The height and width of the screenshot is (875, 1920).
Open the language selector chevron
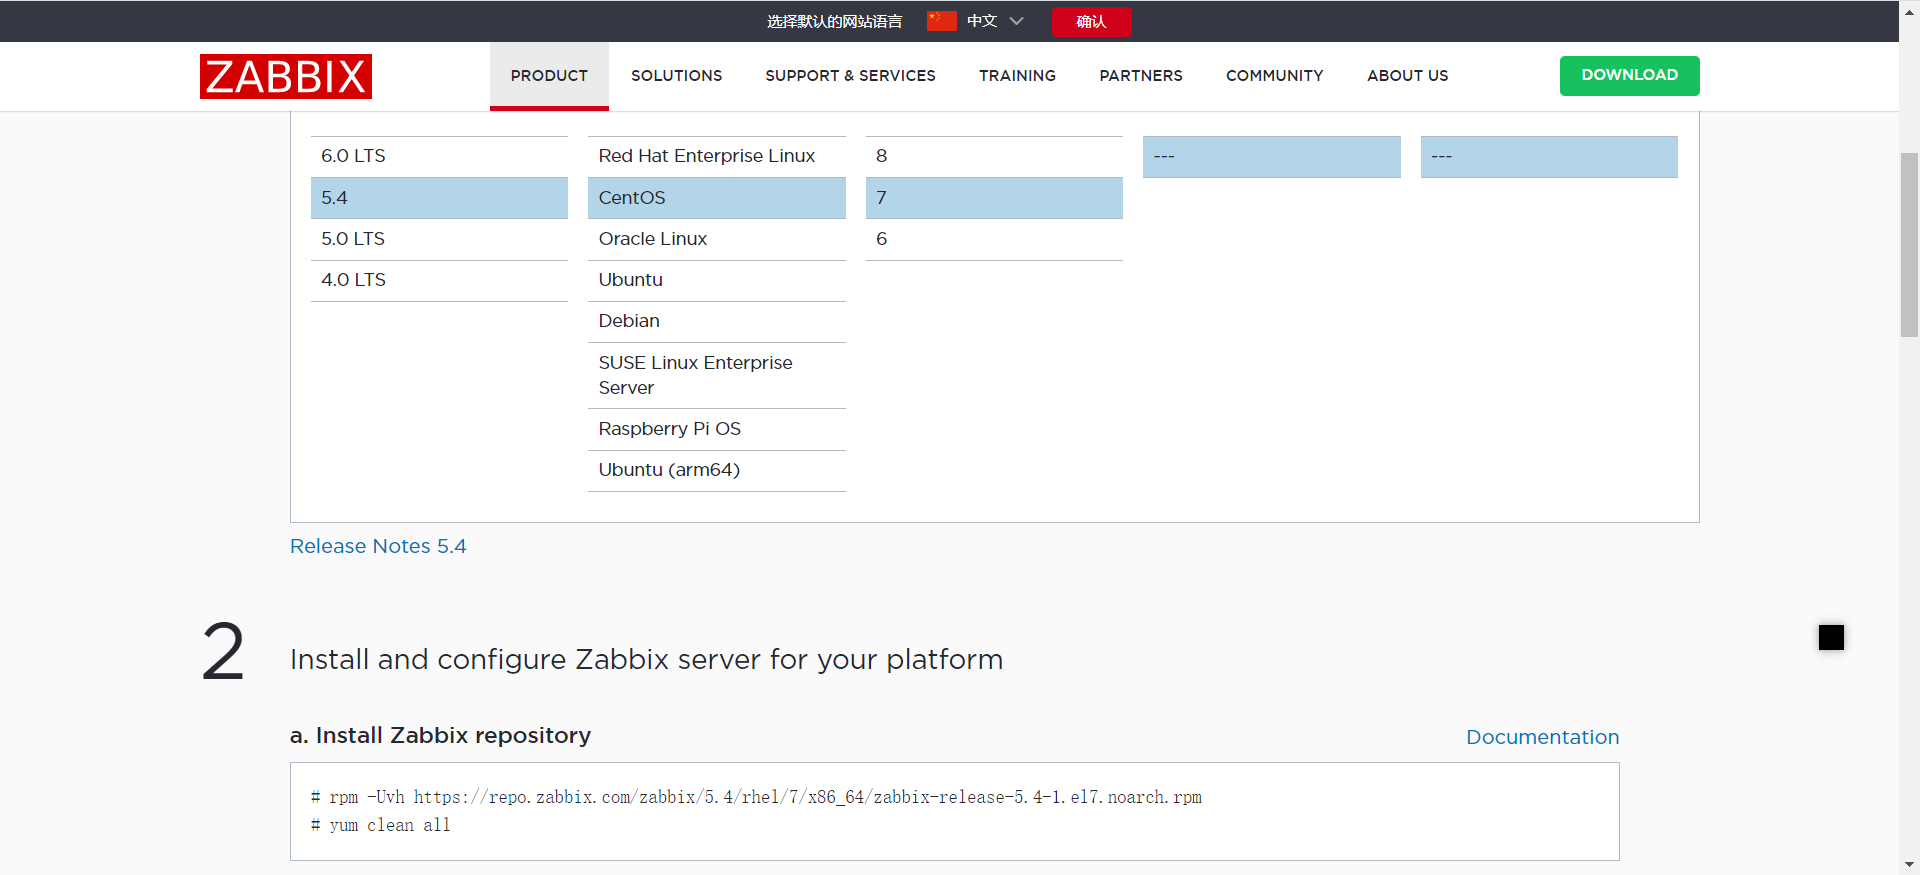pos(1017,21)
